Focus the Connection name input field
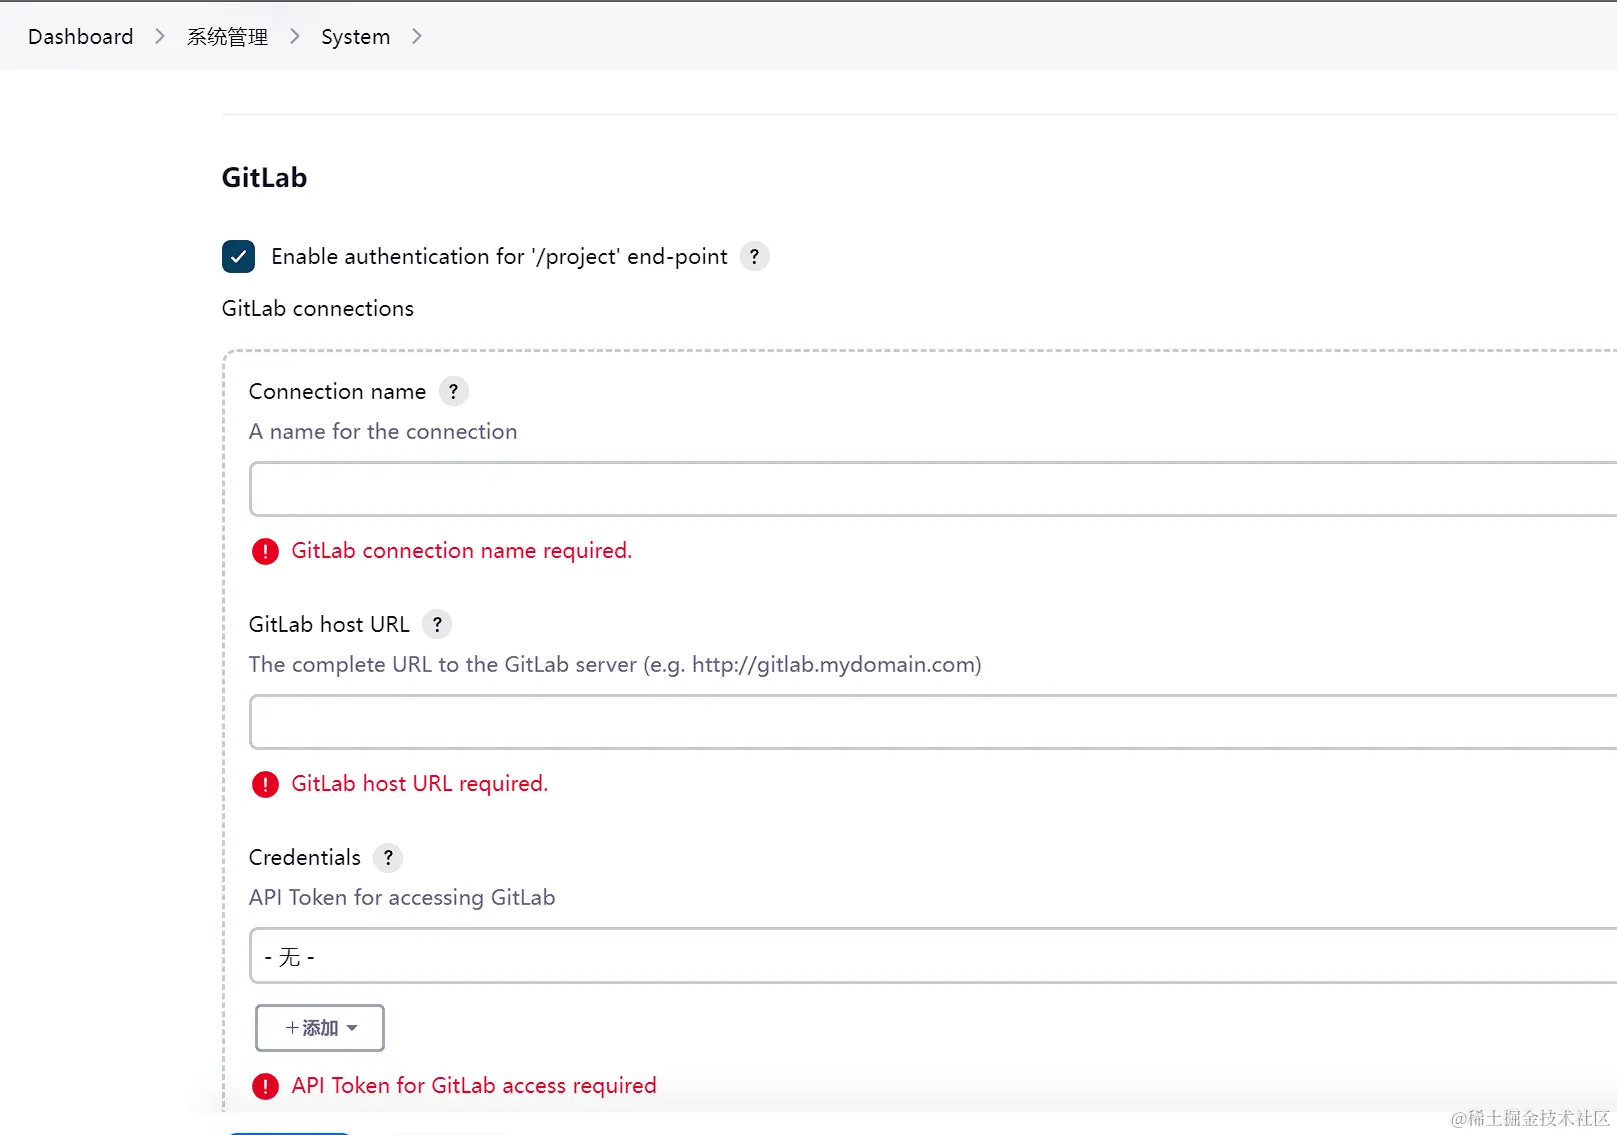This screenshot has height=1135, width=1617. (x=932, y=489)
